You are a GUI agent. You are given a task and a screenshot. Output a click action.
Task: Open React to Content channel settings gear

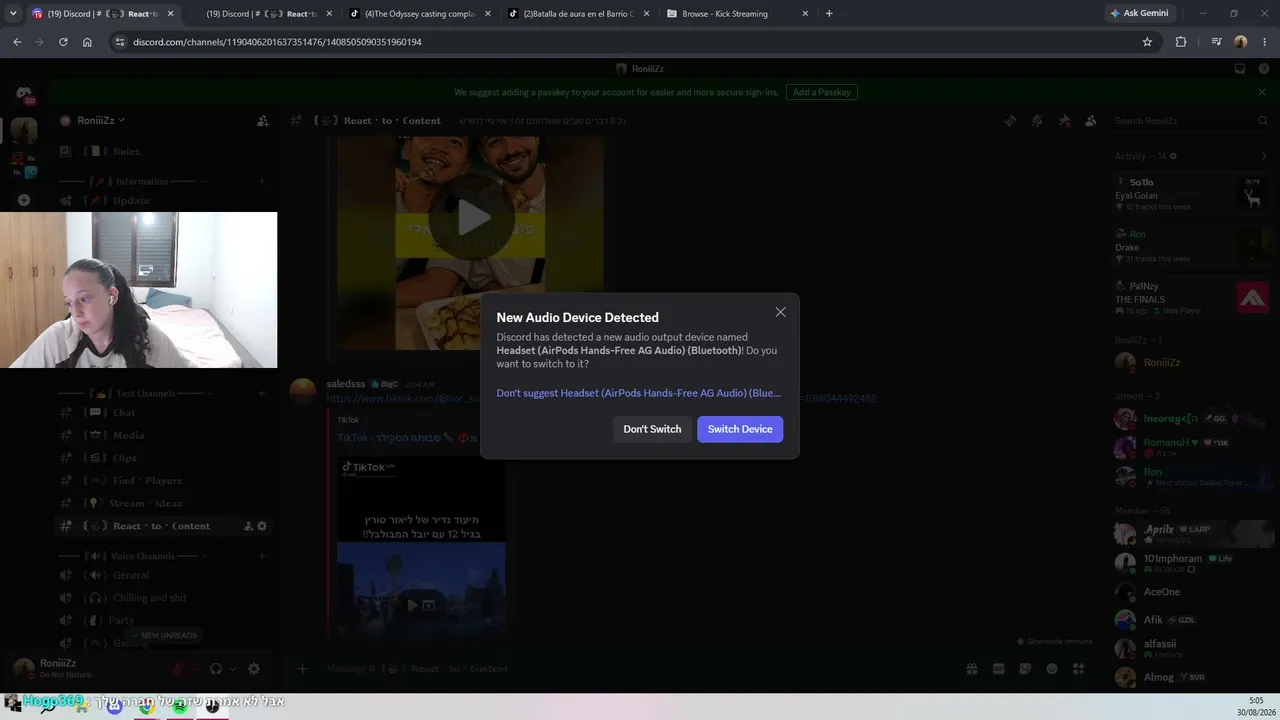pyautogui.click(x=262, y=526)
